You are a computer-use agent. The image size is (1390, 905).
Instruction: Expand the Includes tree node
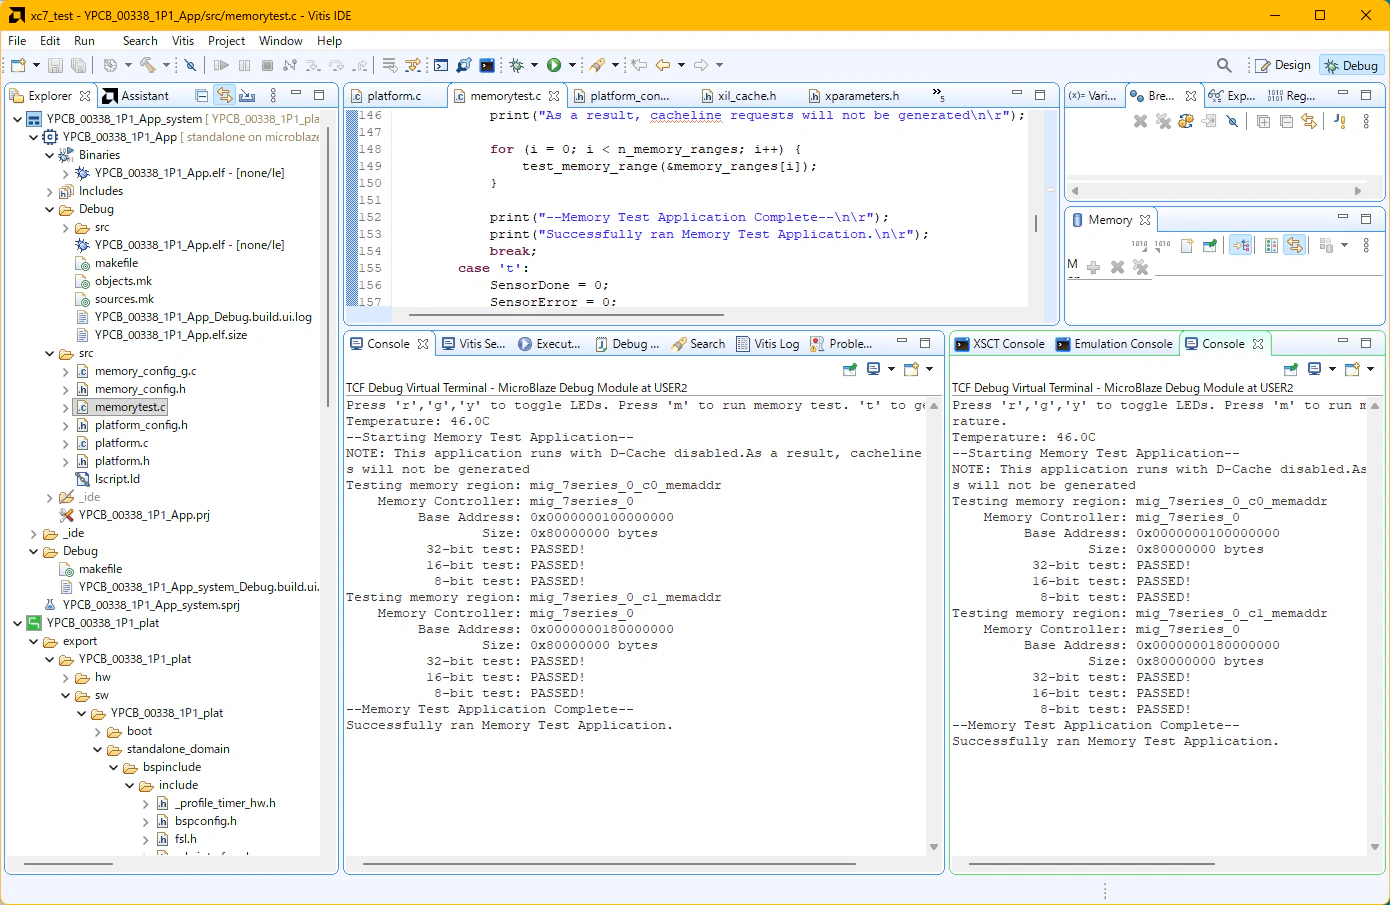point(50,191)
